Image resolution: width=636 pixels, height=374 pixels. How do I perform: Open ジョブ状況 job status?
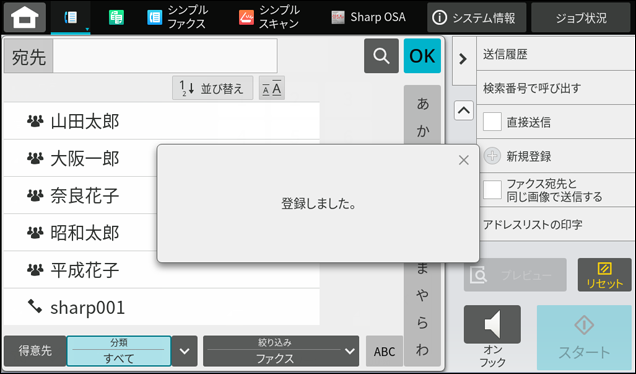point(581,17)
